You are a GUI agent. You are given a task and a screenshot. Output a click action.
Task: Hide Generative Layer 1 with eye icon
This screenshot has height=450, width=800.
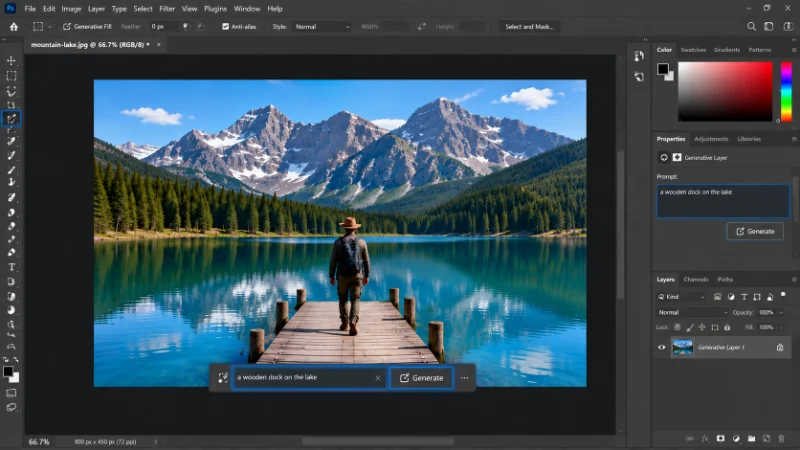pyautogui.click(x=662, y=347)
